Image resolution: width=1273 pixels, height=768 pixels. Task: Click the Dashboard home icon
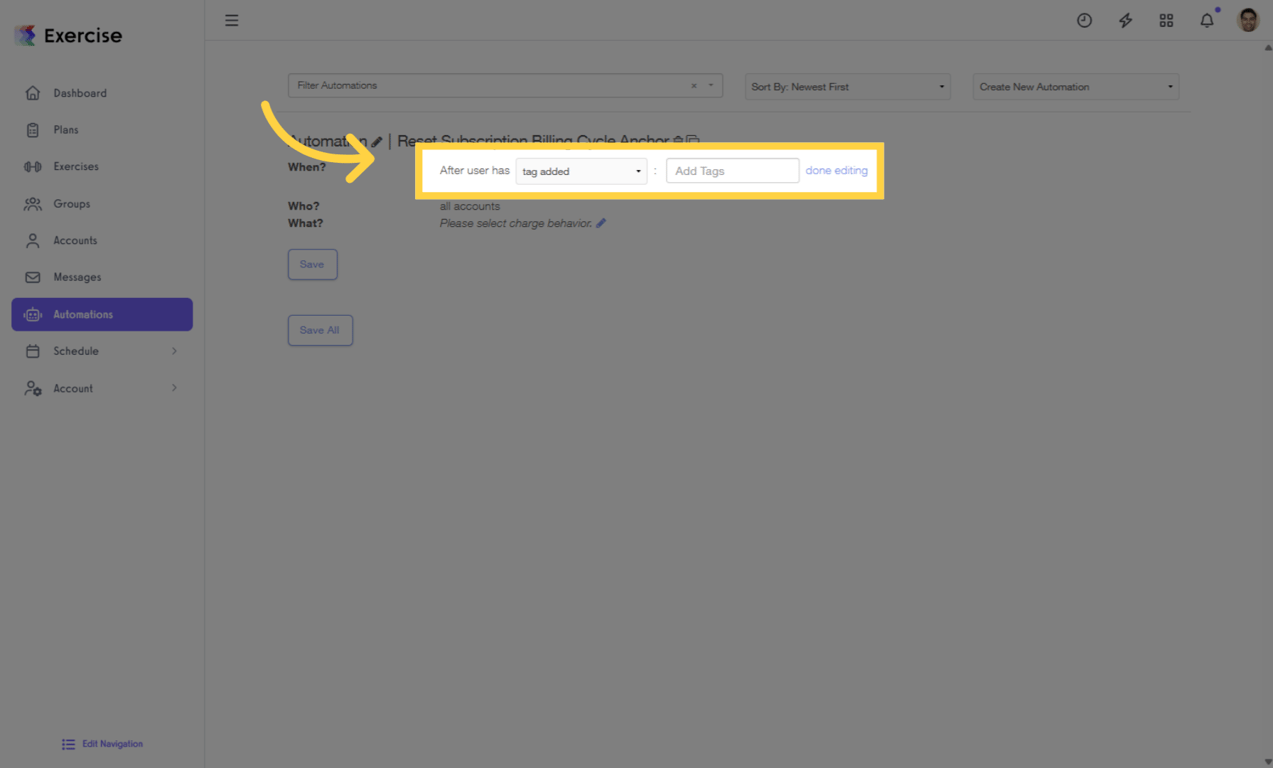click(x=33, y=93)
